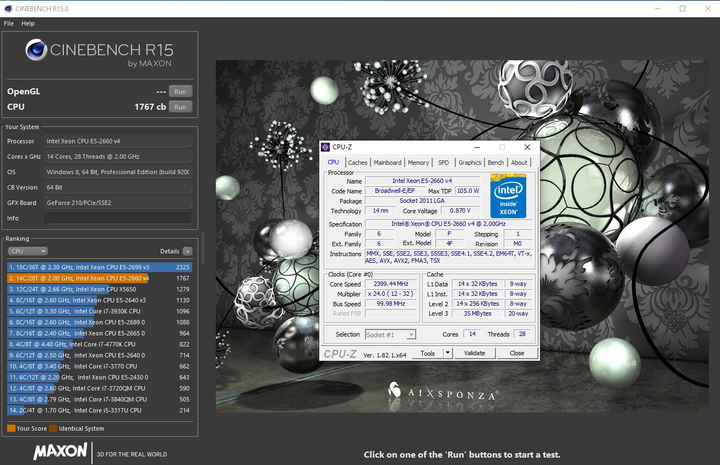Click the Multiplier value x 24.0
Screen dimensions: 720x465
coord(391,294)
